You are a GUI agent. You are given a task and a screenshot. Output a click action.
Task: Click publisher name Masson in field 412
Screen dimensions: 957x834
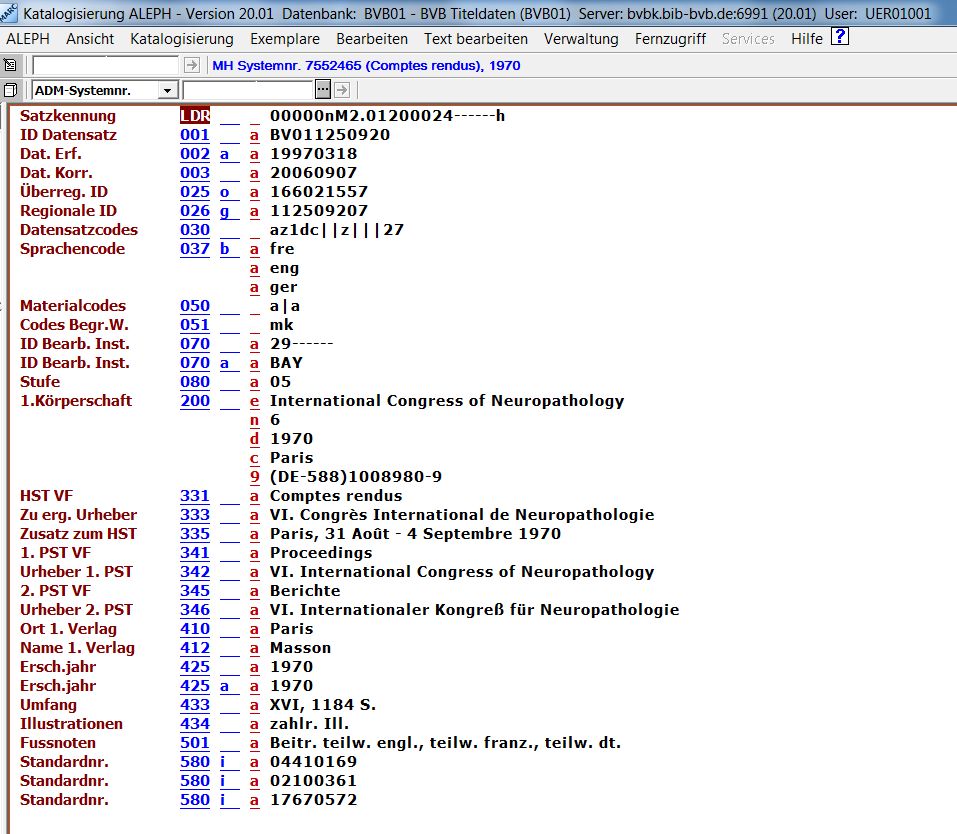[300, 648]
